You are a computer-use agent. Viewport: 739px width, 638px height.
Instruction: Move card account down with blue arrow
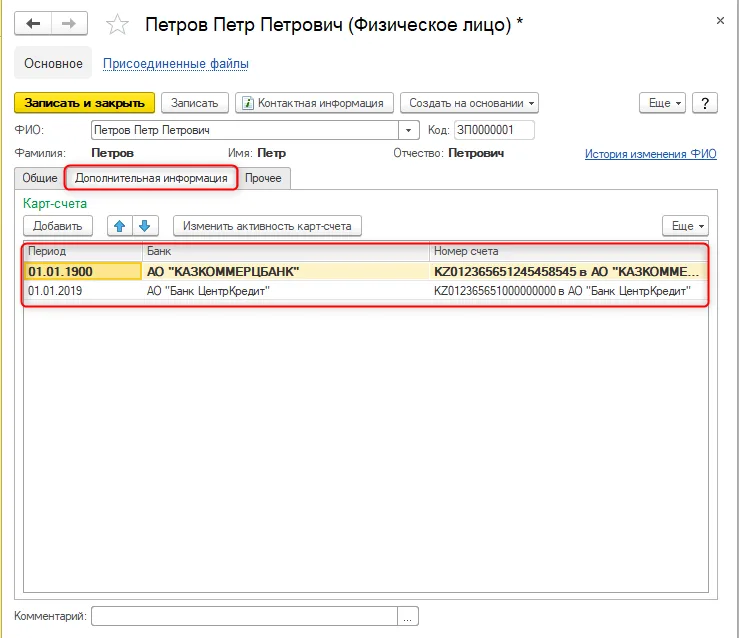click(145, 226)
